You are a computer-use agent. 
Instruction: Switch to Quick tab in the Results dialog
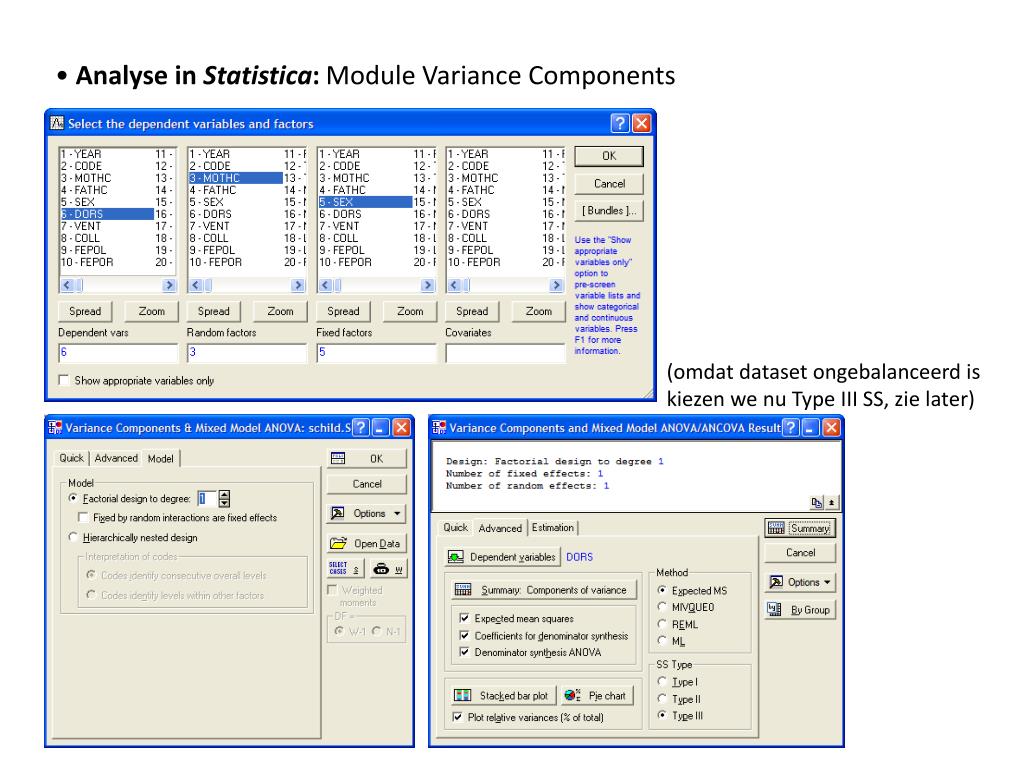(x=455, y=528)
